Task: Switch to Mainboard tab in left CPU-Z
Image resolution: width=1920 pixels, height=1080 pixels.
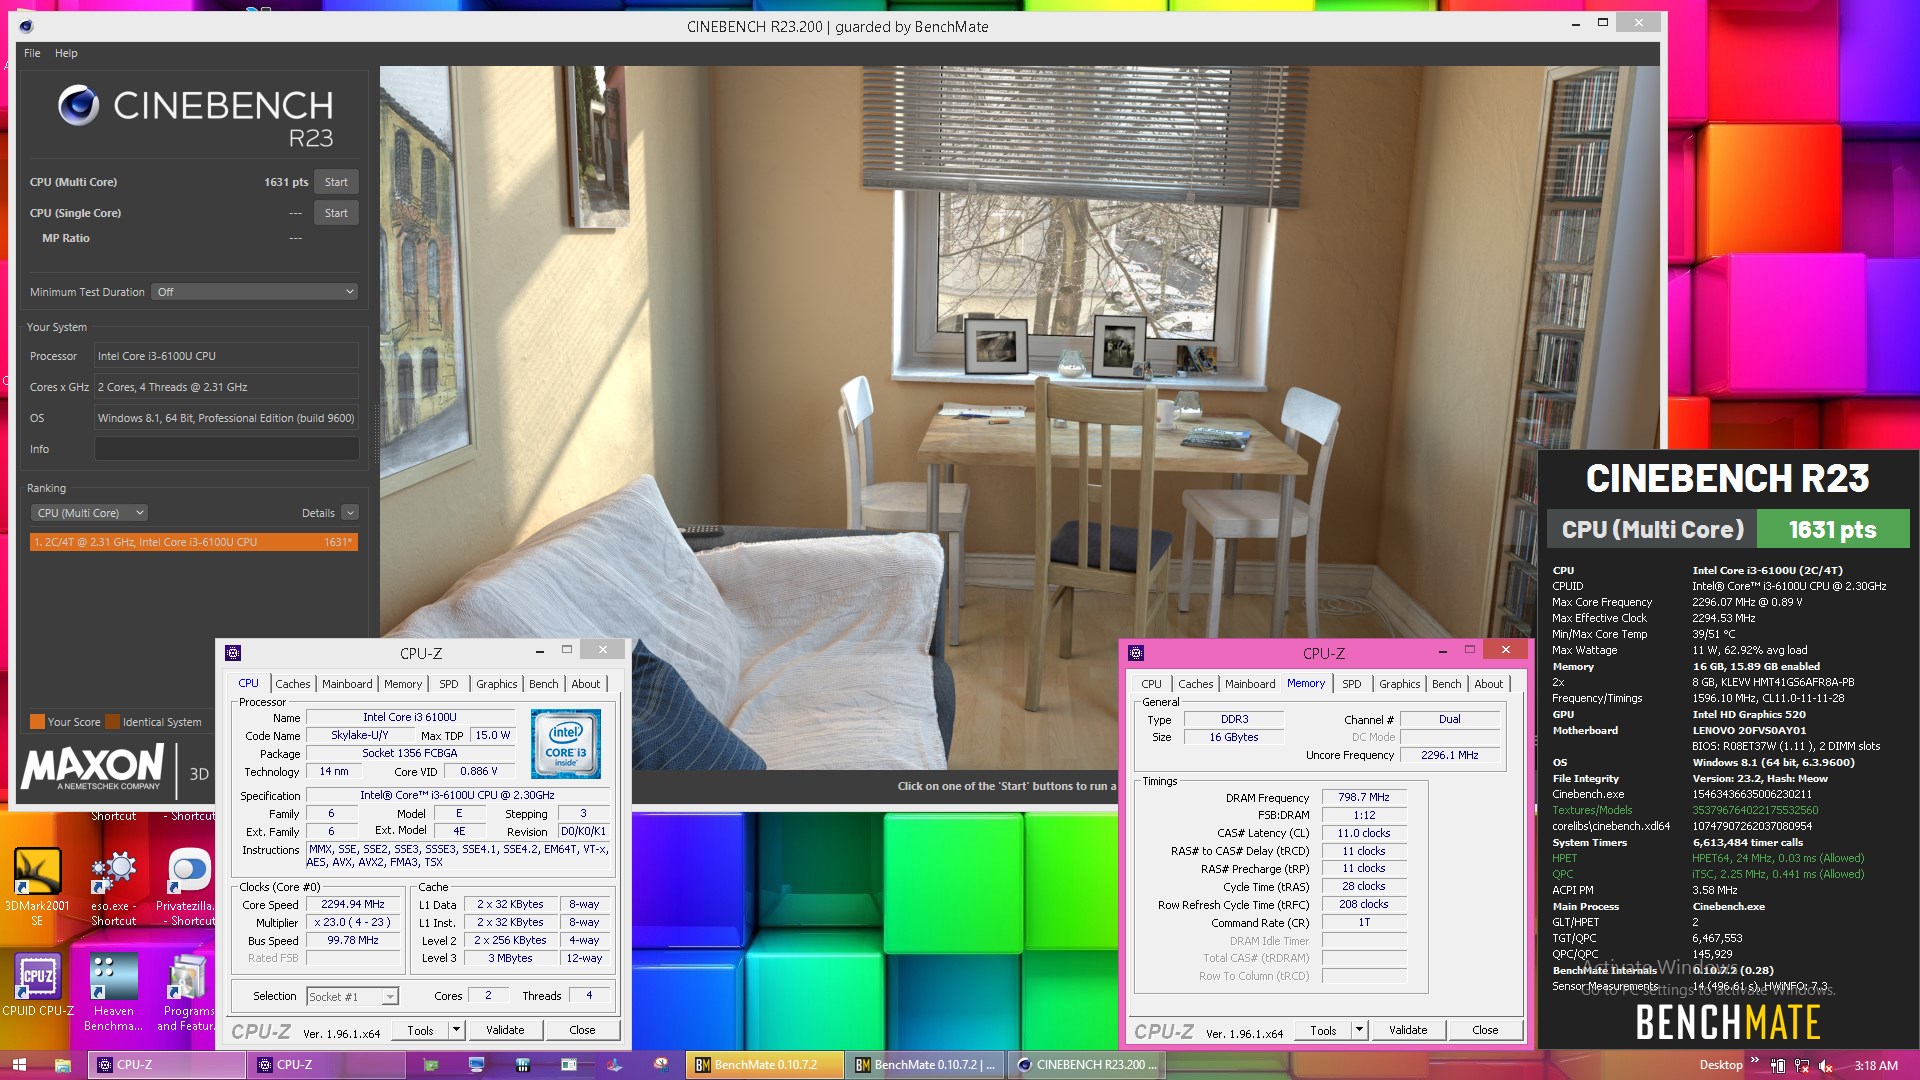Action: (347, 684)
